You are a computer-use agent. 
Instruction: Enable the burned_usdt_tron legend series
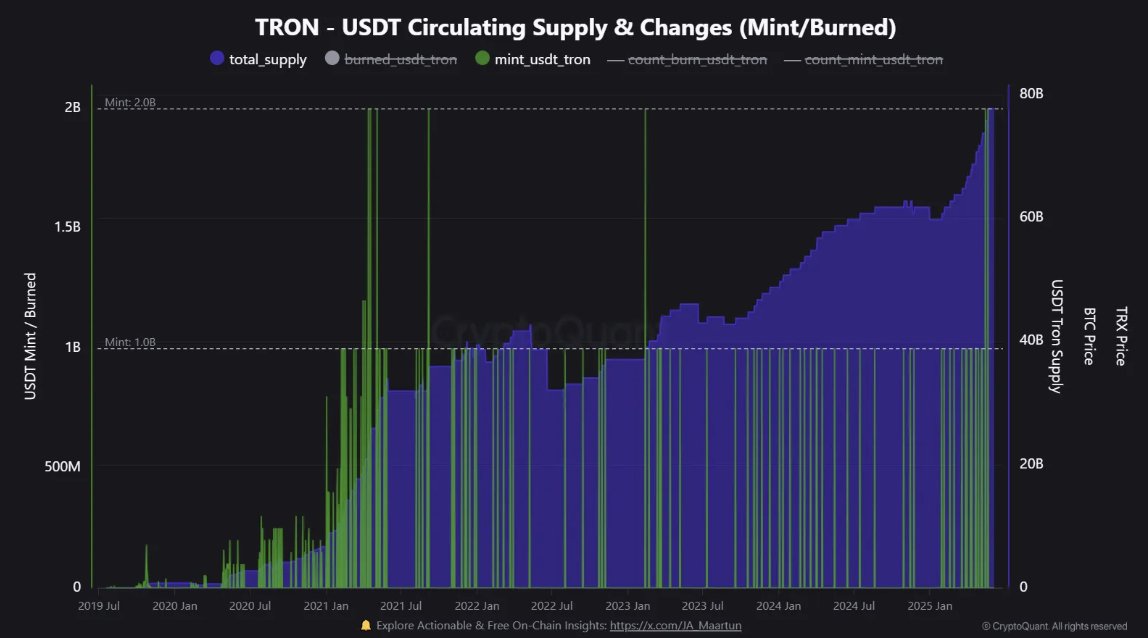(x=391, y=59)
